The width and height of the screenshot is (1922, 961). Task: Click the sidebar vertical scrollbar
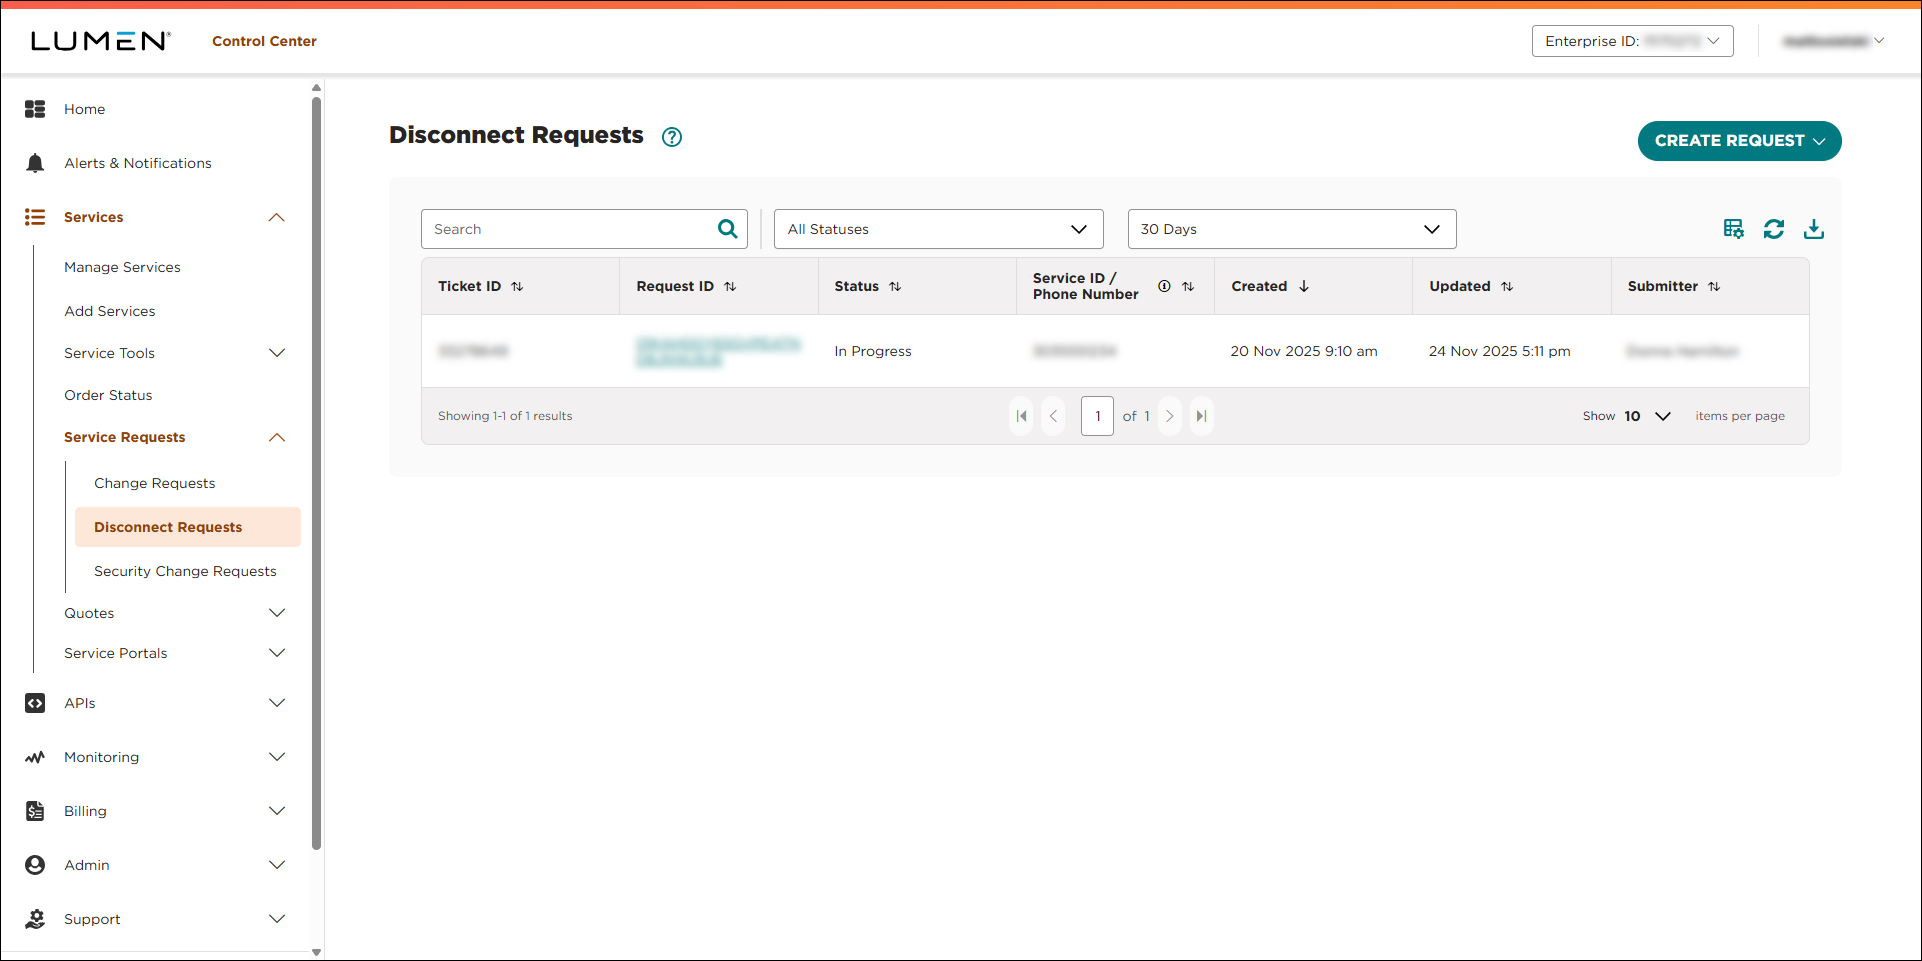(x=317, y=470)
